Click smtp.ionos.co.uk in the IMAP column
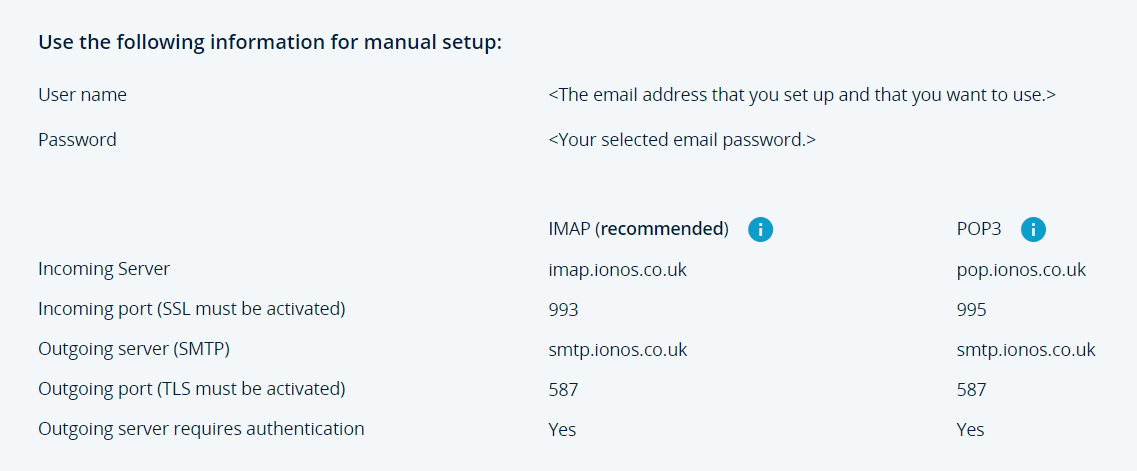This screenshot has width=1137, height=471. click(617, 350)
